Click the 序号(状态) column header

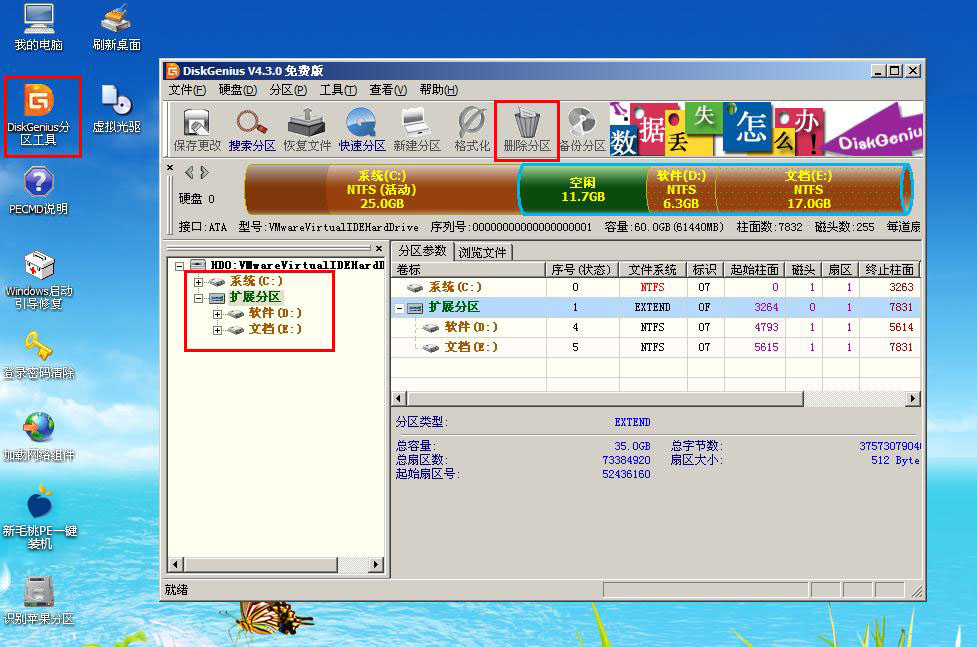583,270
